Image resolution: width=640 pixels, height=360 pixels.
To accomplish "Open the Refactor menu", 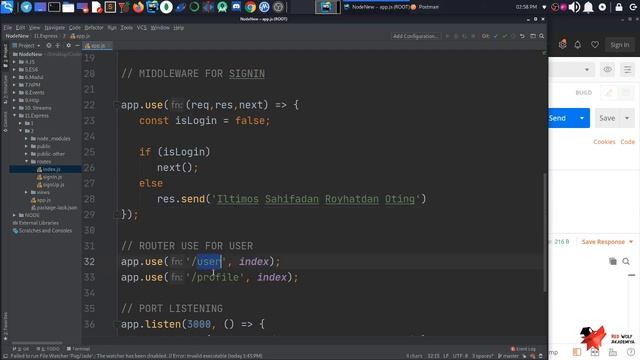I will tap(94, 28).
